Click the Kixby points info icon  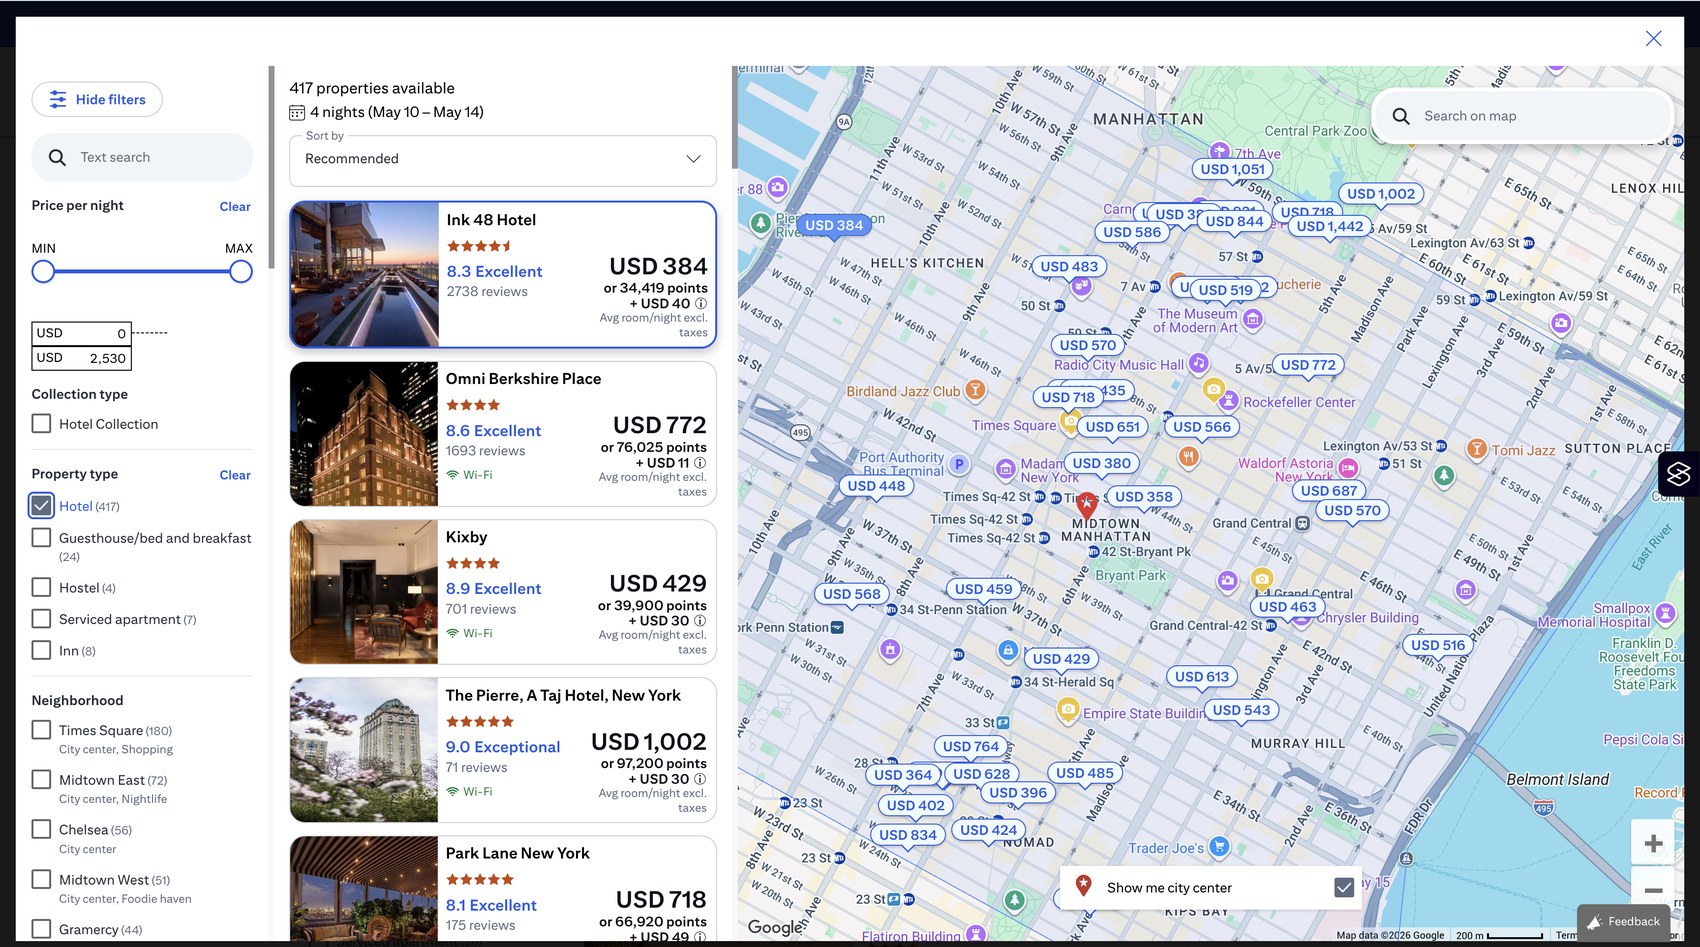[700, 620]
